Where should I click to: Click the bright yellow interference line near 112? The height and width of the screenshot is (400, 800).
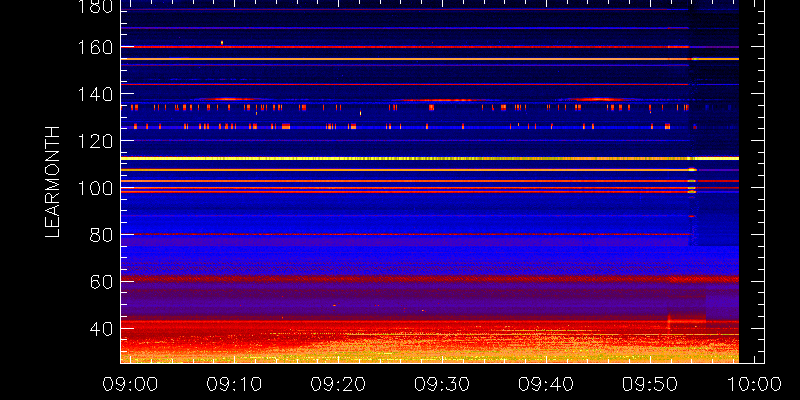click(x=430, y=159)
